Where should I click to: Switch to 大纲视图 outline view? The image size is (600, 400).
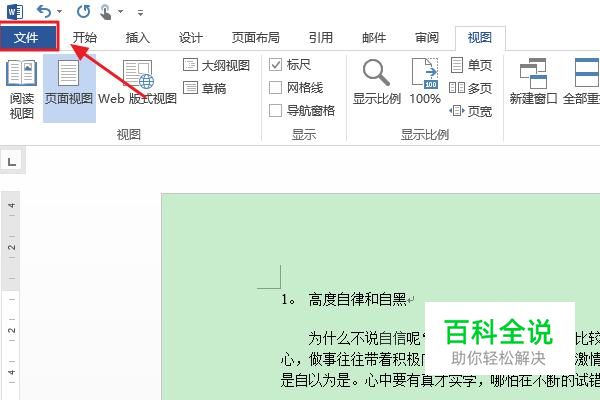[x=217, y=65]
